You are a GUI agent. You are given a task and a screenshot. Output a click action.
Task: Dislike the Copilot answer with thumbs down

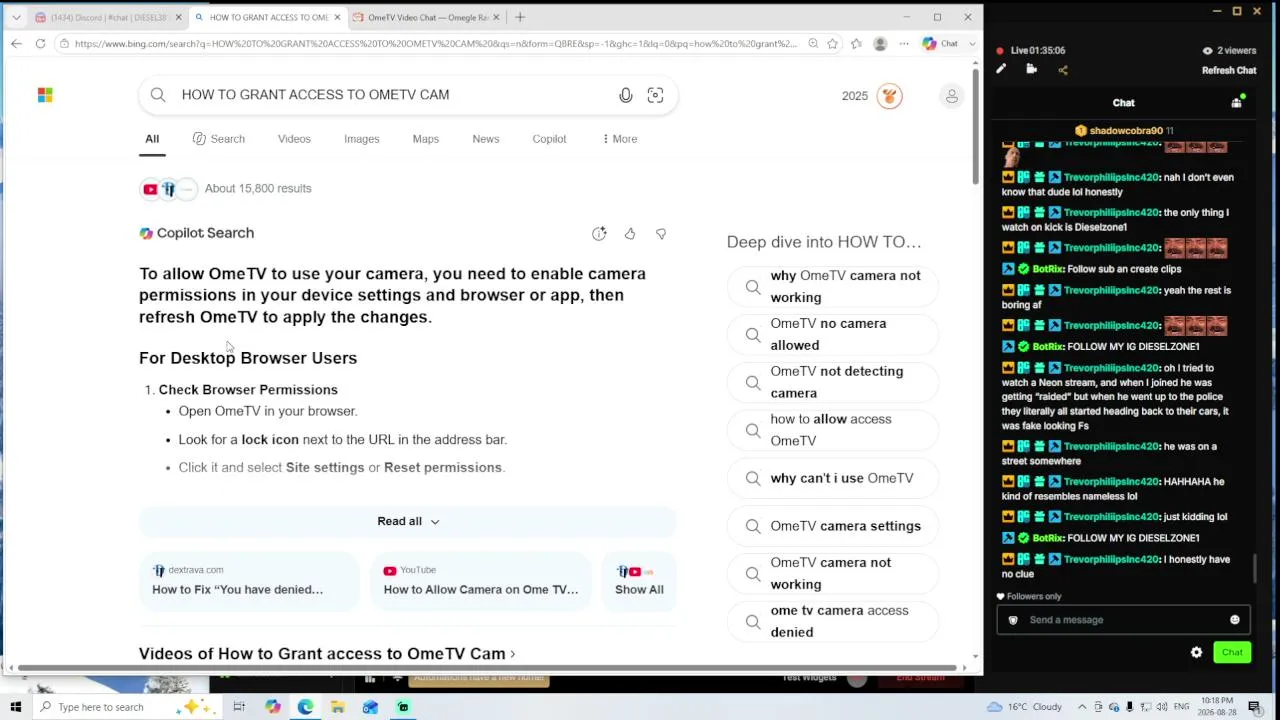coord(661,234)
